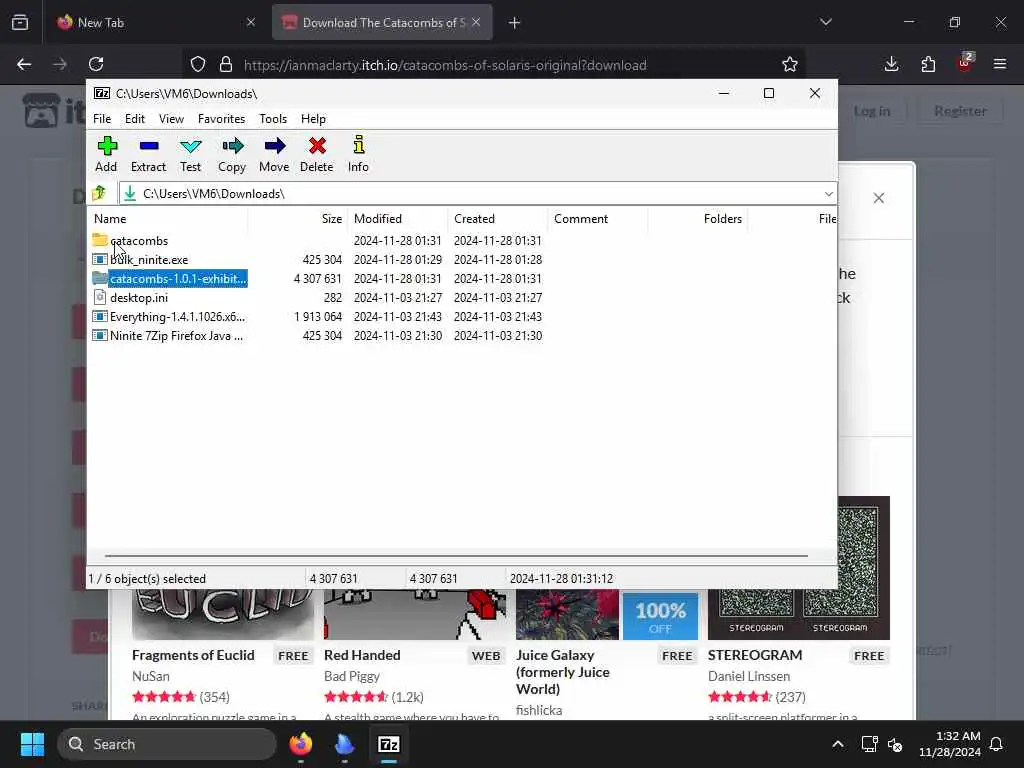This screenshot has height=768, width=1024.
Task: Open the list all tabs dropdown
Action: [x=825, y=22]
